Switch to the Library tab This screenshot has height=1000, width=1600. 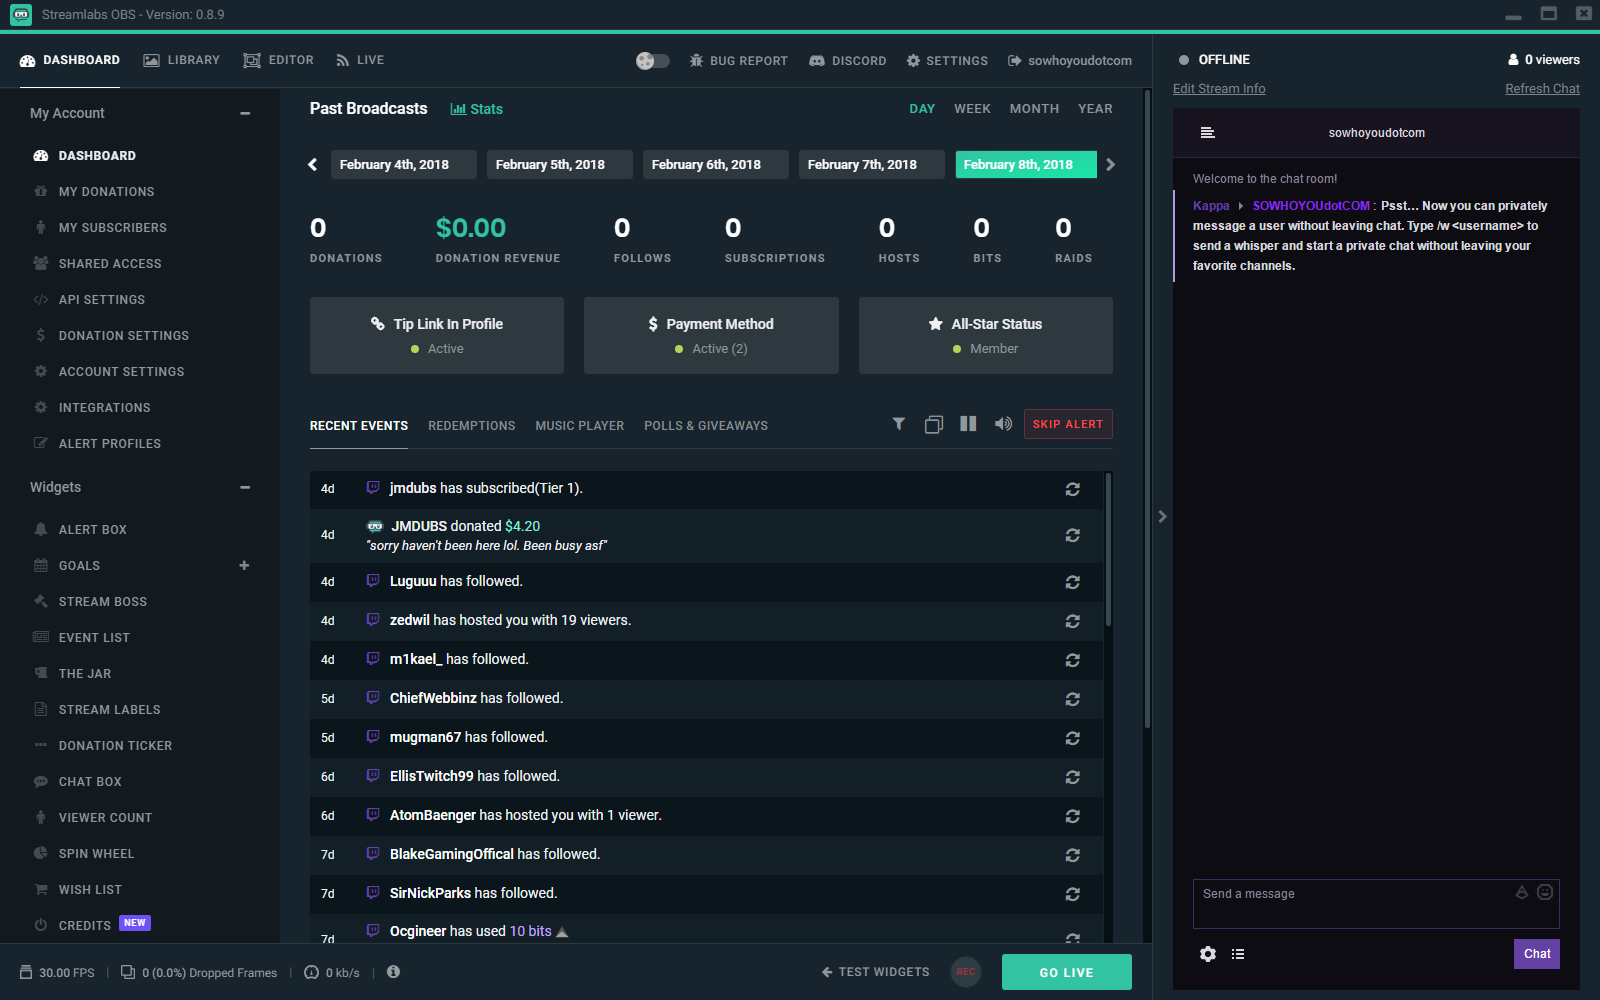(181, 60)
